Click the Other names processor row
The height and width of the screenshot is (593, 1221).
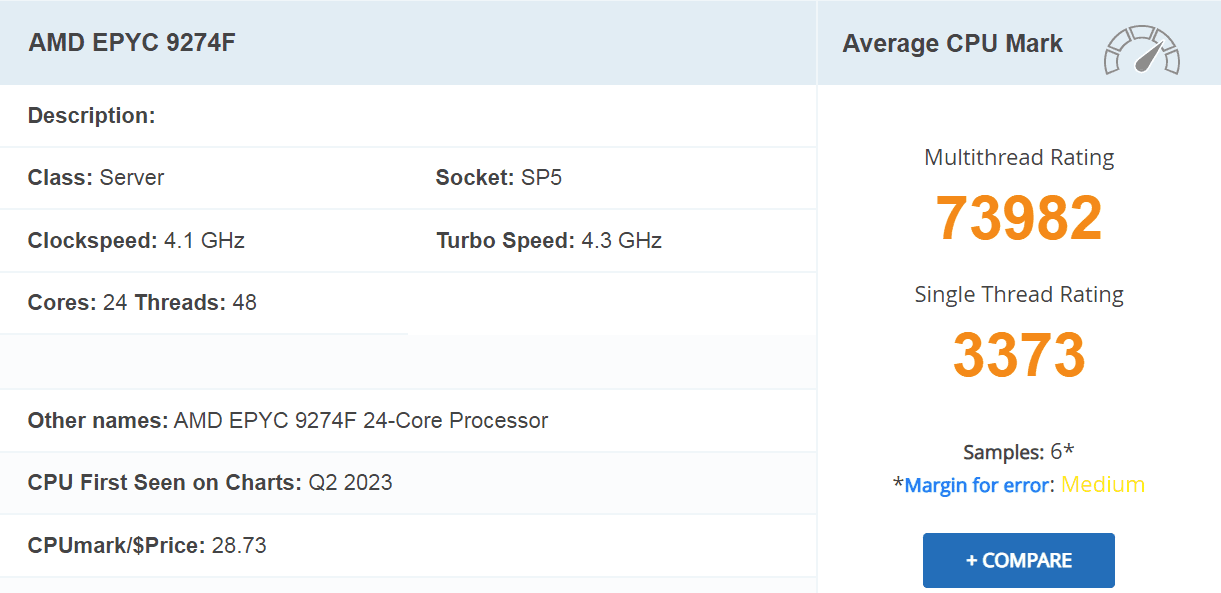pyautogui.click(x=288, y=421)
